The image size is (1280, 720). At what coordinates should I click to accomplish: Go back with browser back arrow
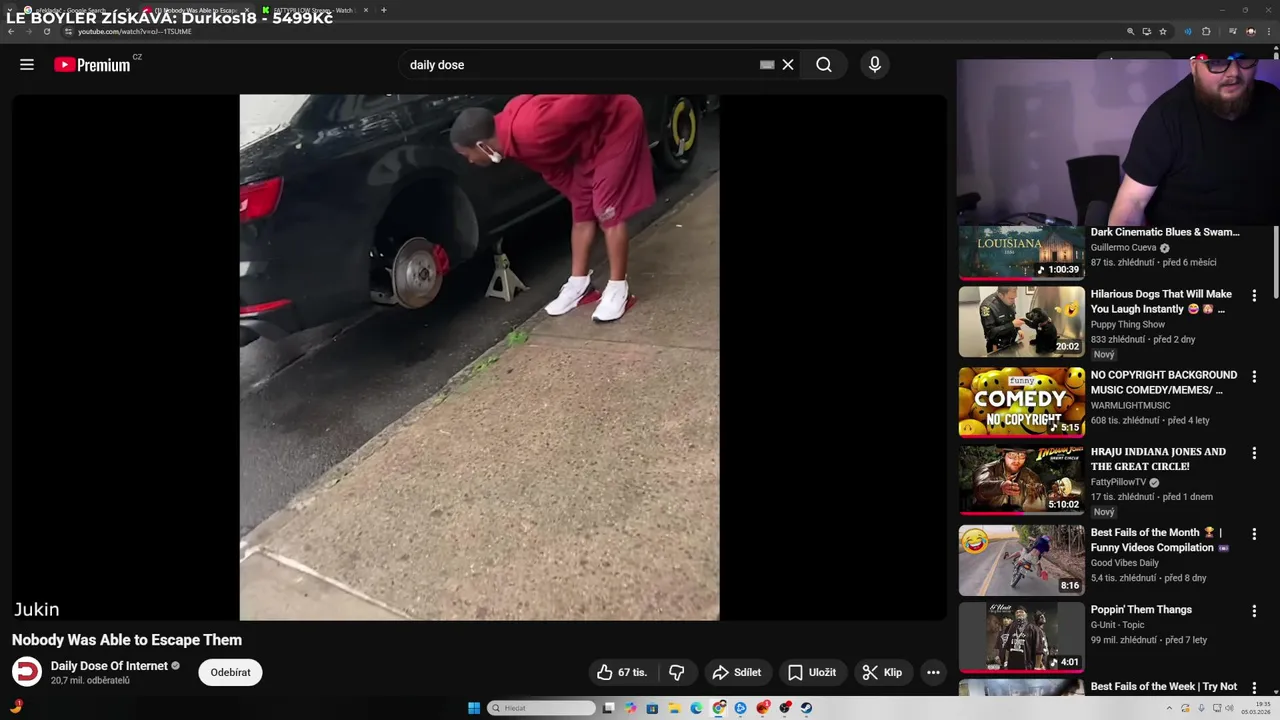click(11, 31)
